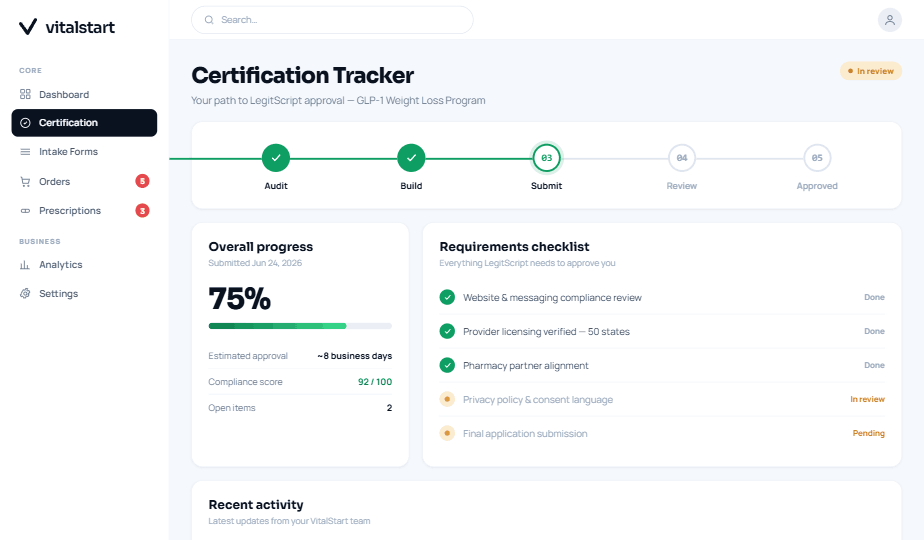Viewport: 924px width, 540px height.
Task: Click the Estimated approval label
Action: (x=248, y=356)
